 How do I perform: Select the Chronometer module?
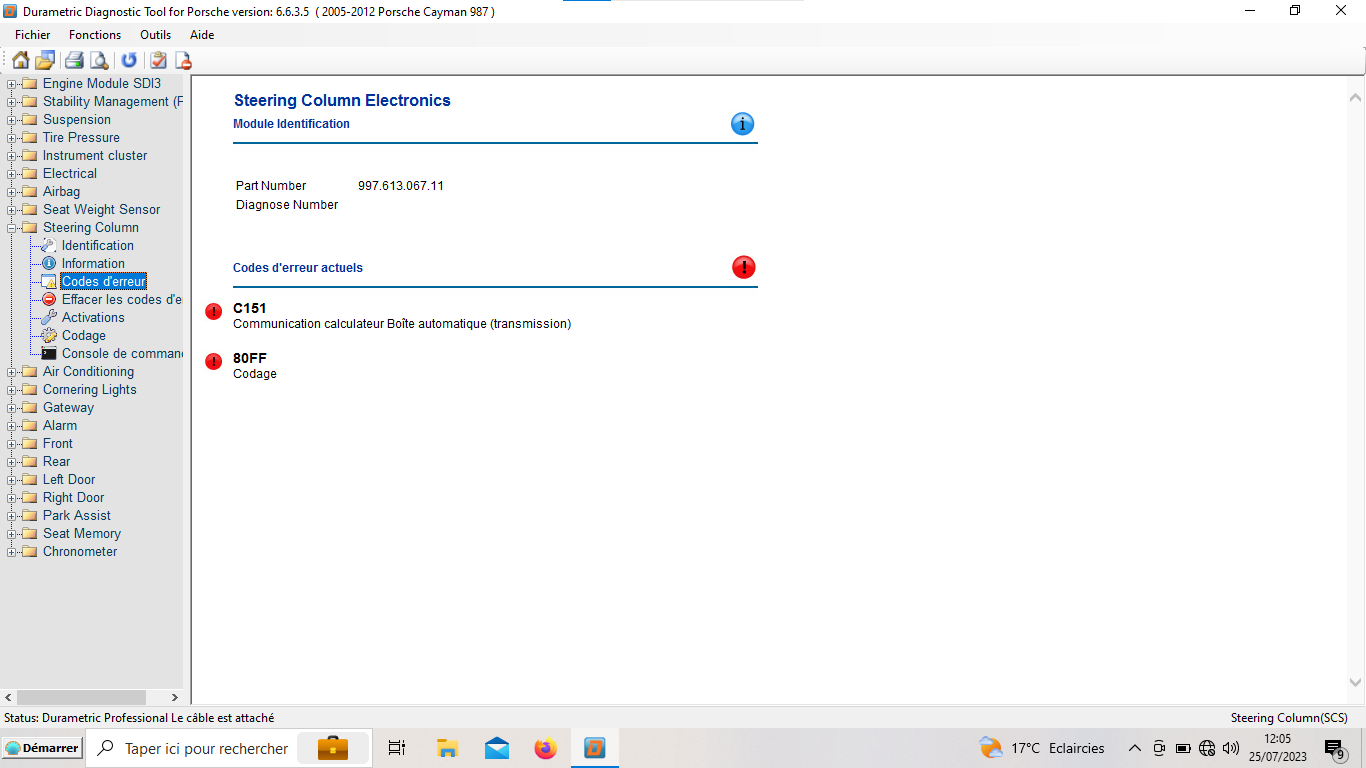coord(79,551)
